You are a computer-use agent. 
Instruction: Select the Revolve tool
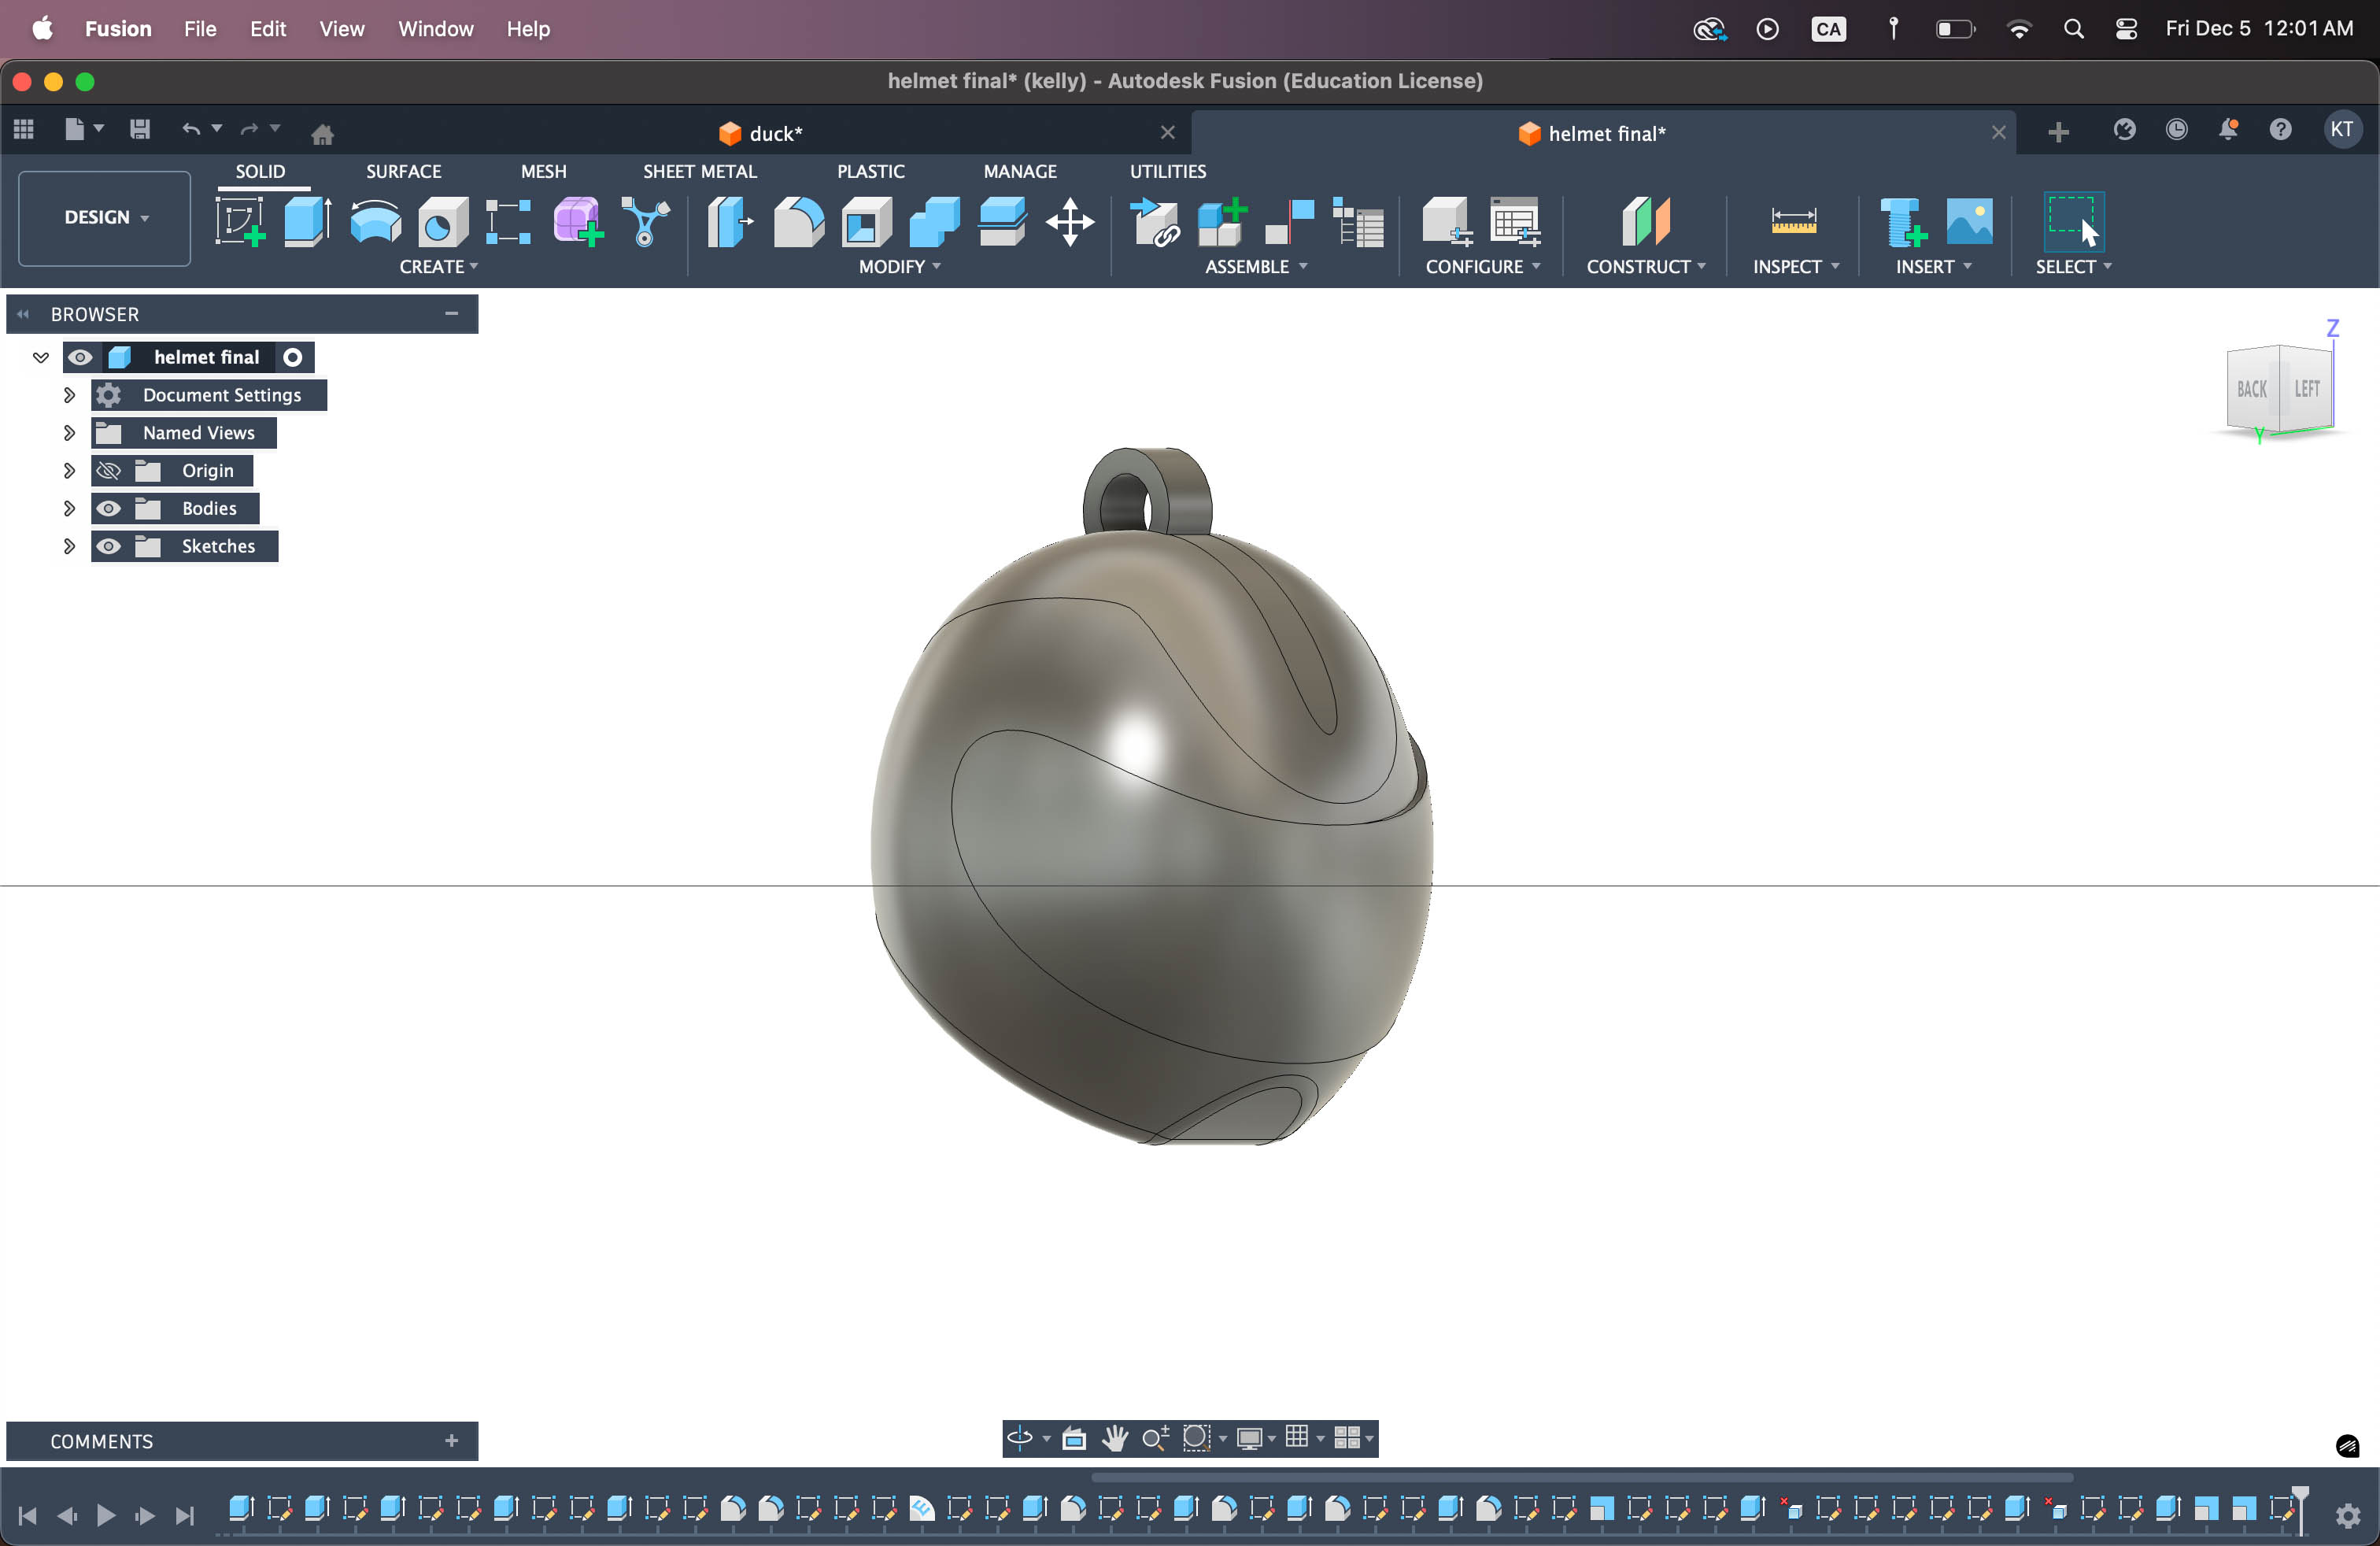pyautogui.click(x=375, y=221)
